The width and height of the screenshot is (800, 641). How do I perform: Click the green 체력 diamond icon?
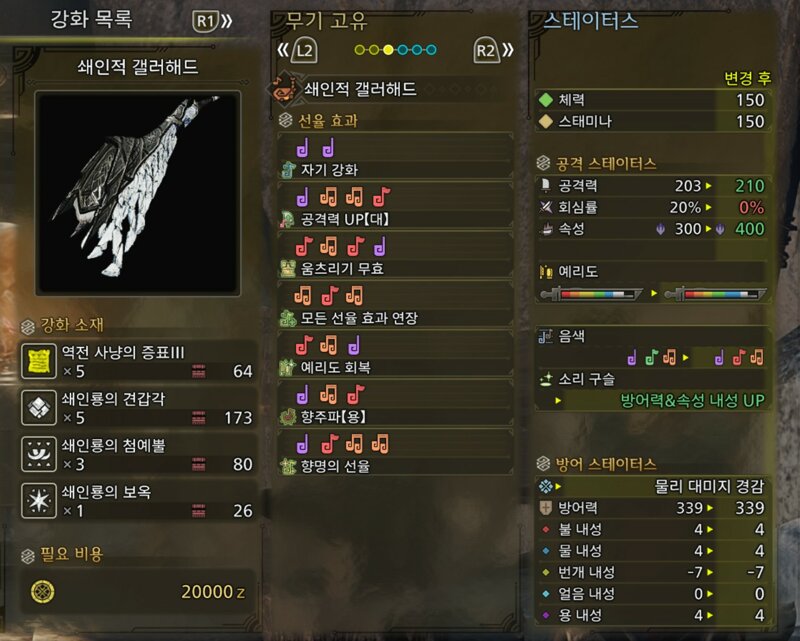pos(546,100)
